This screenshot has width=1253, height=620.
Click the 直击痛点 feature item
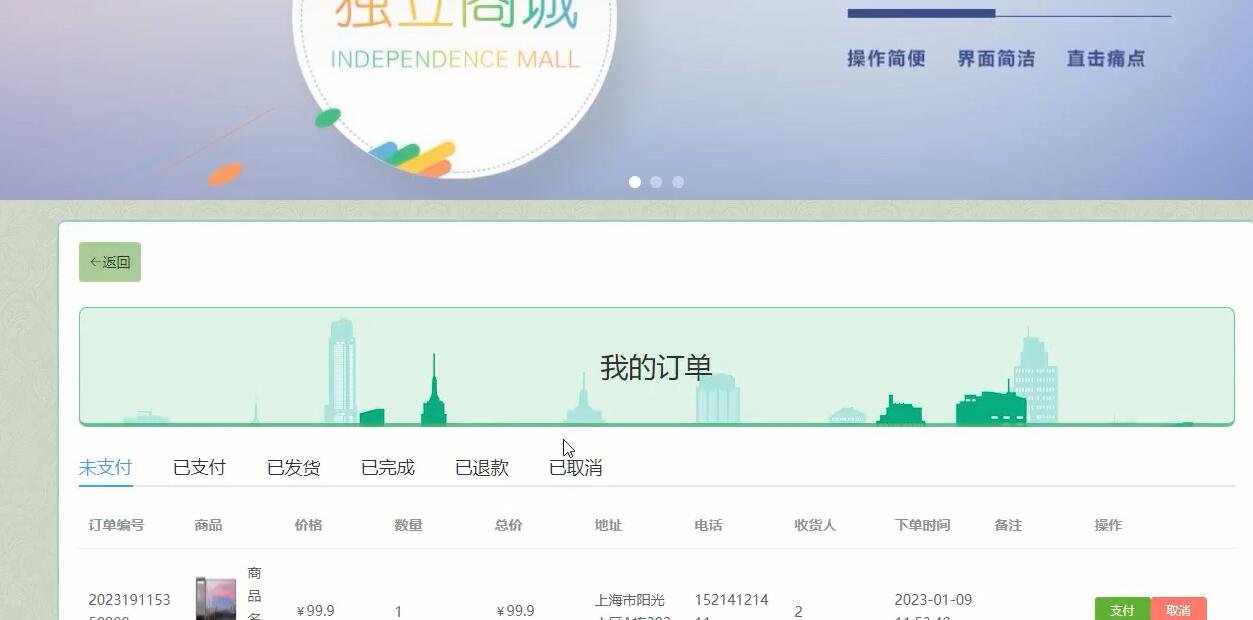(x=1105, y=58)
